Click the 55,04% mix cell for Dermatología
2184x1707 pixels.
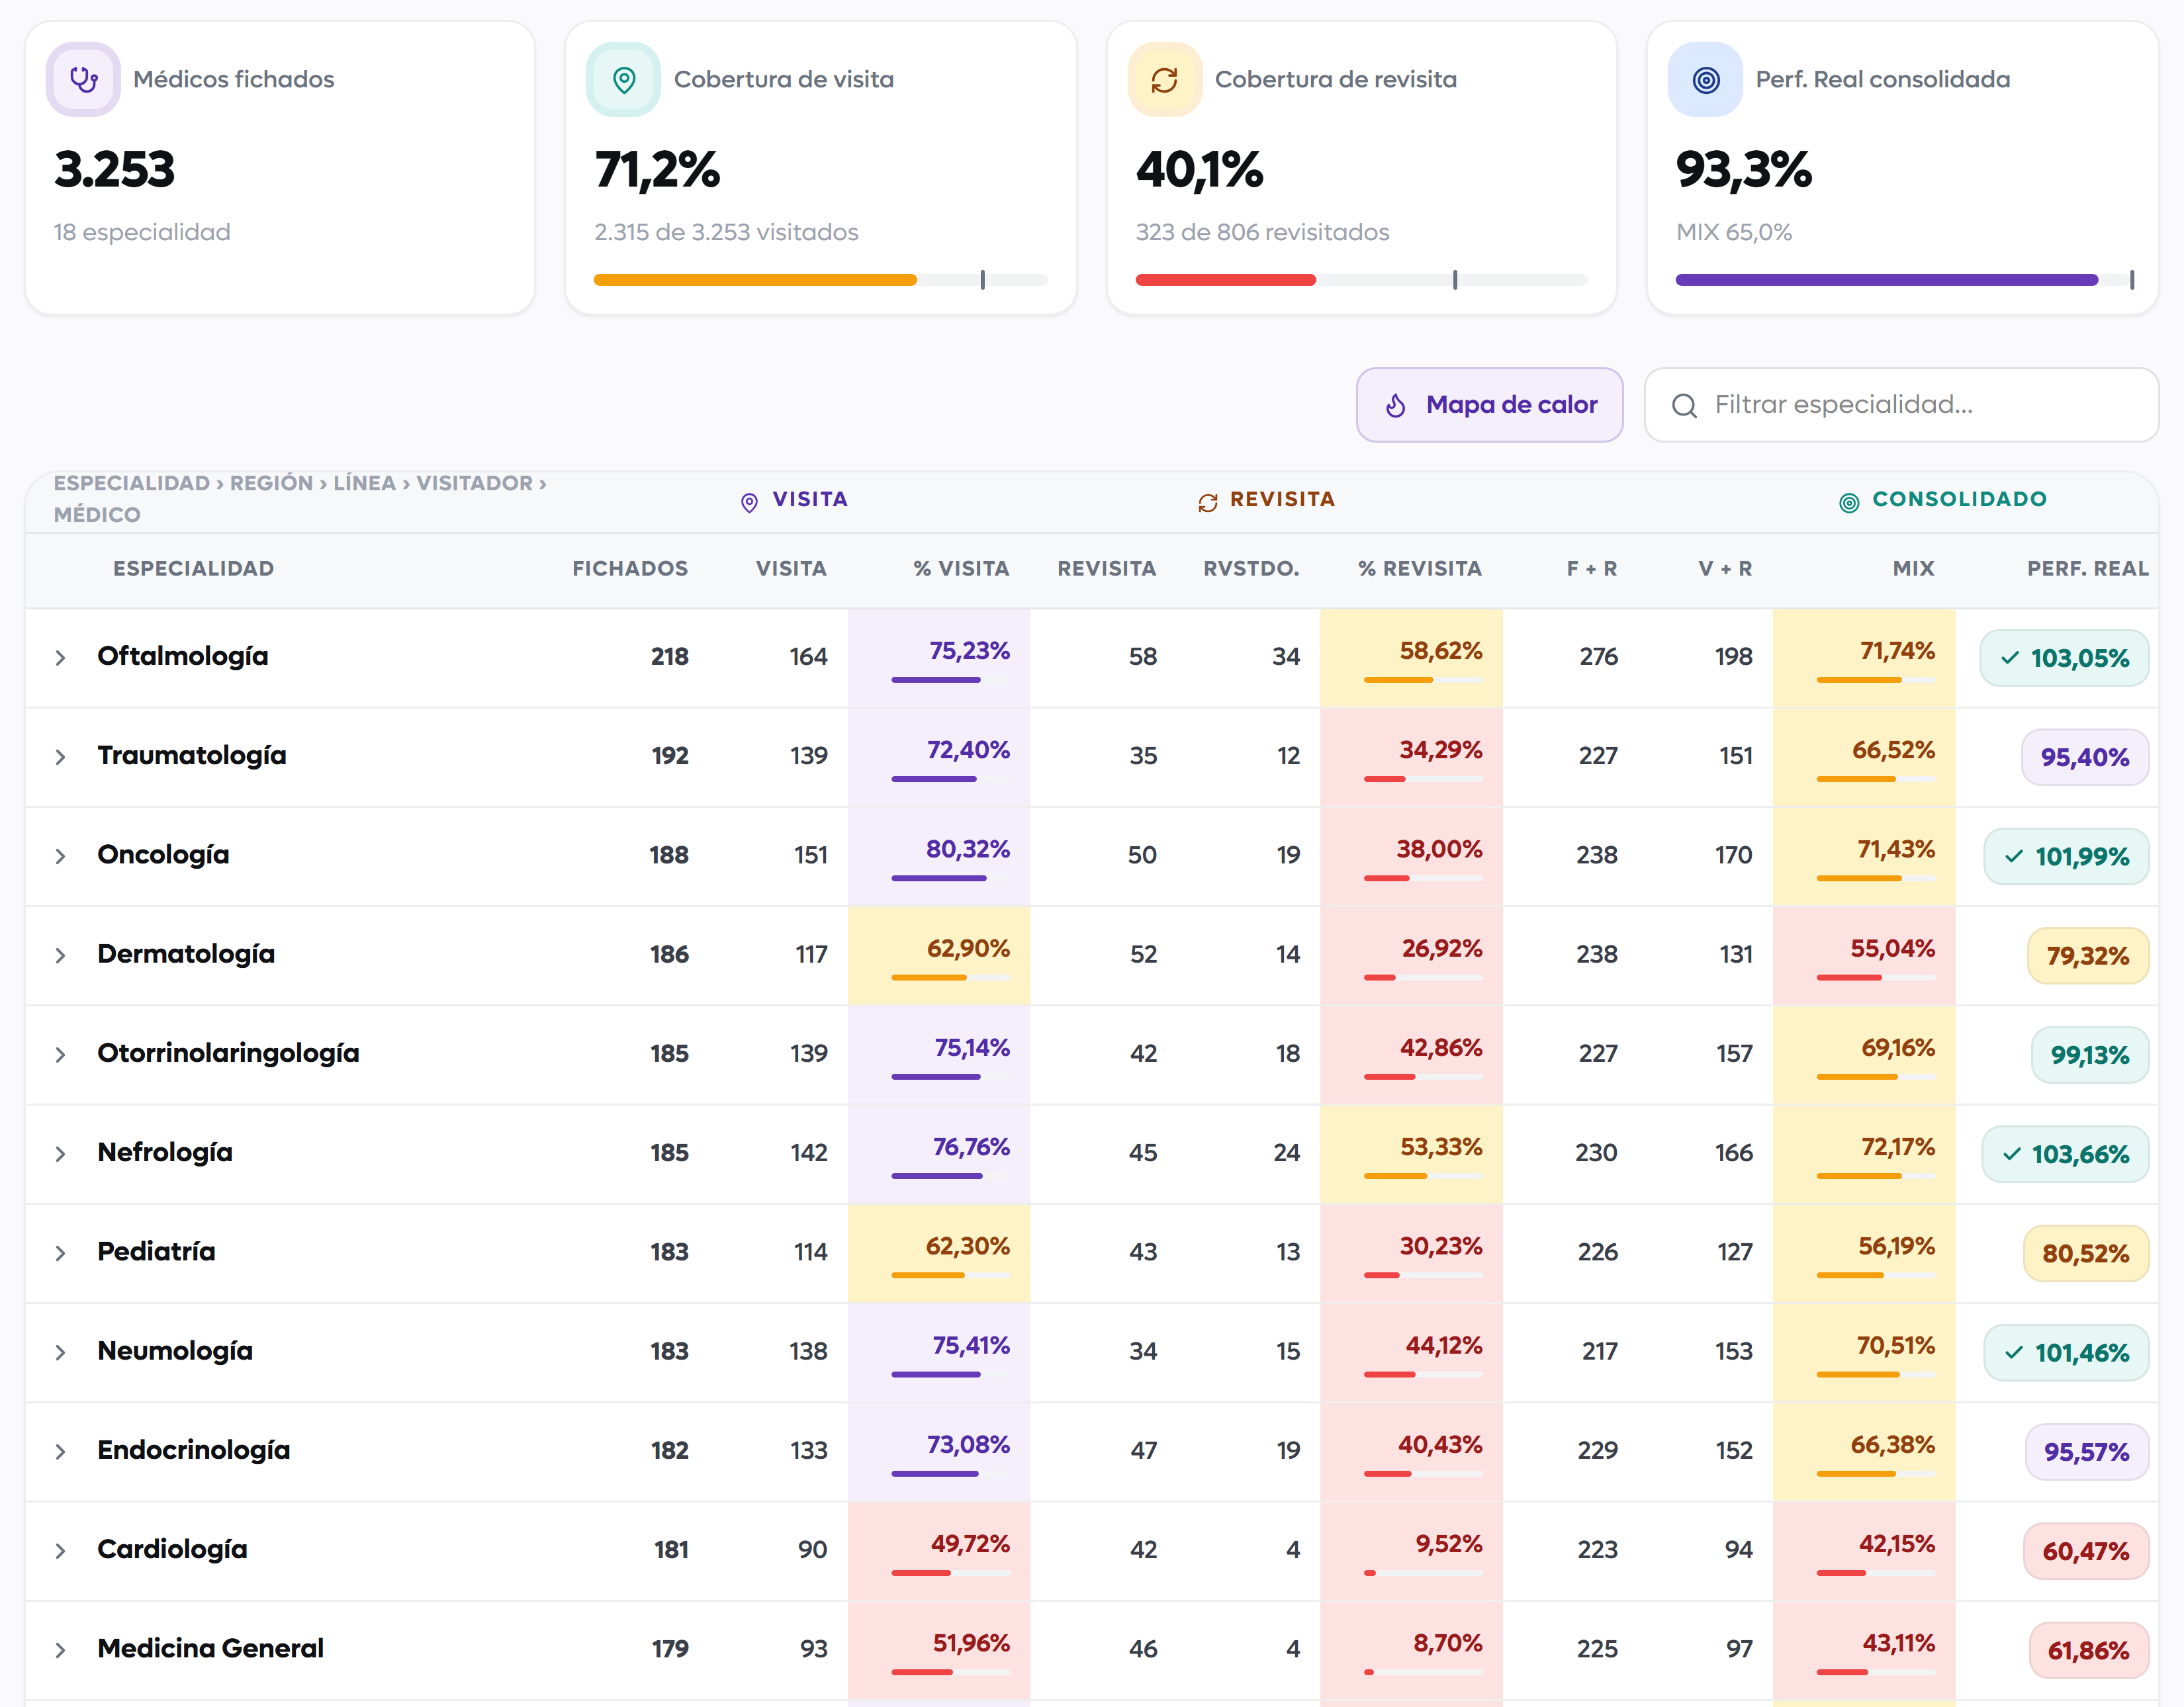click(x=1864, y=955)
